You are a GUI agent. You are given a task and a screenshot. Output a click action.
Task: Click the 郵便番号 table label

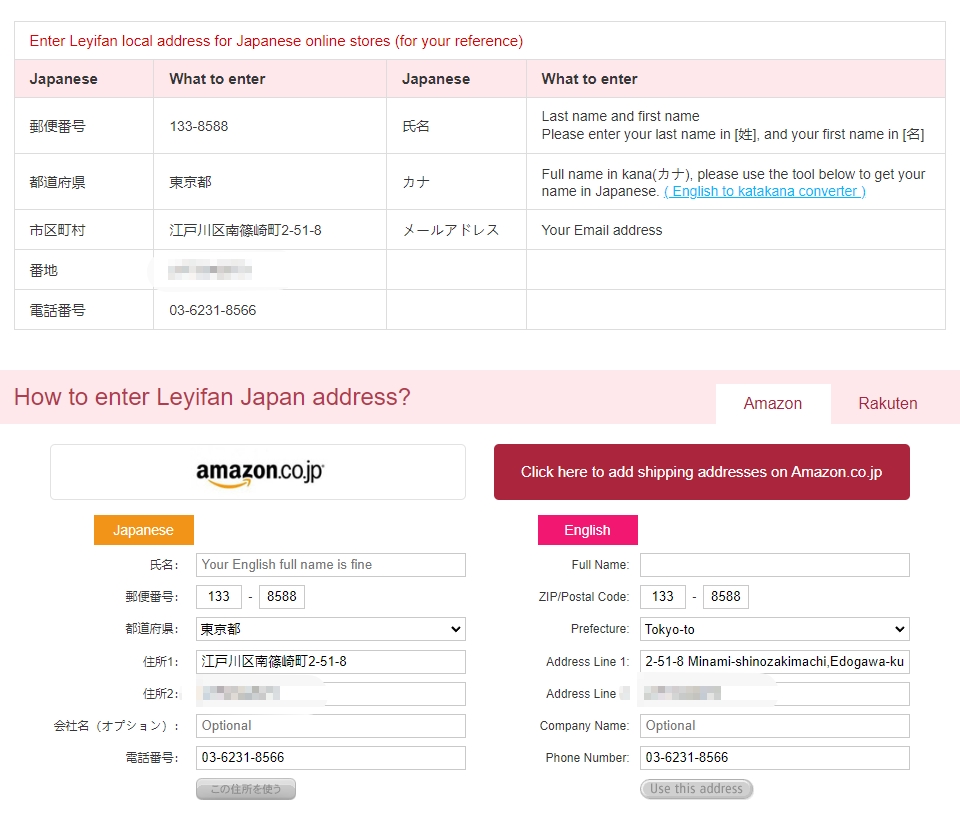[58, 126]
